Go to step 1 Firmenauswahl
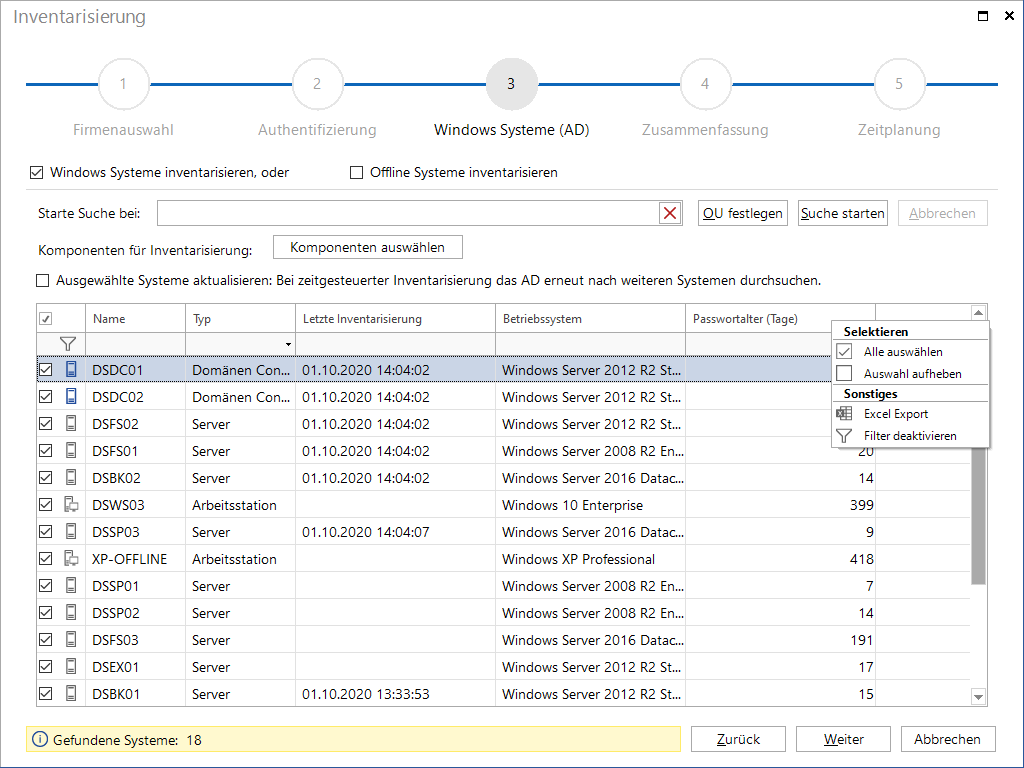 tap(123, 84)
